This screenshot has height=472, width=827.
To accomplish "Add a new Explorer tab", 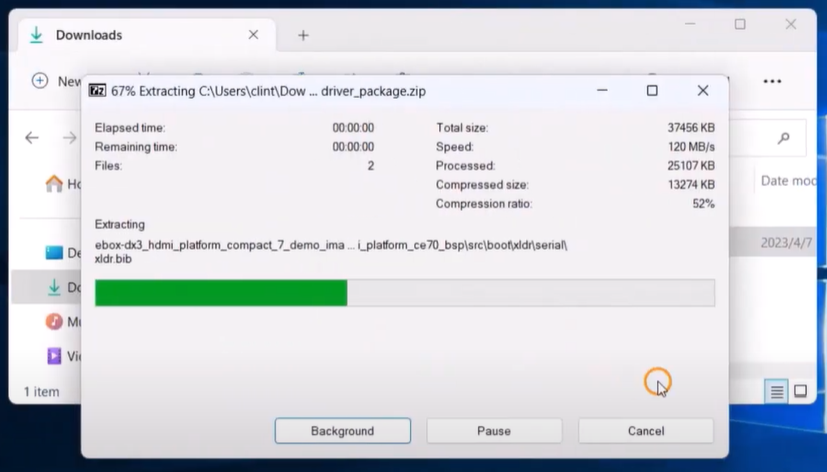I will click(x=303, y=35).
